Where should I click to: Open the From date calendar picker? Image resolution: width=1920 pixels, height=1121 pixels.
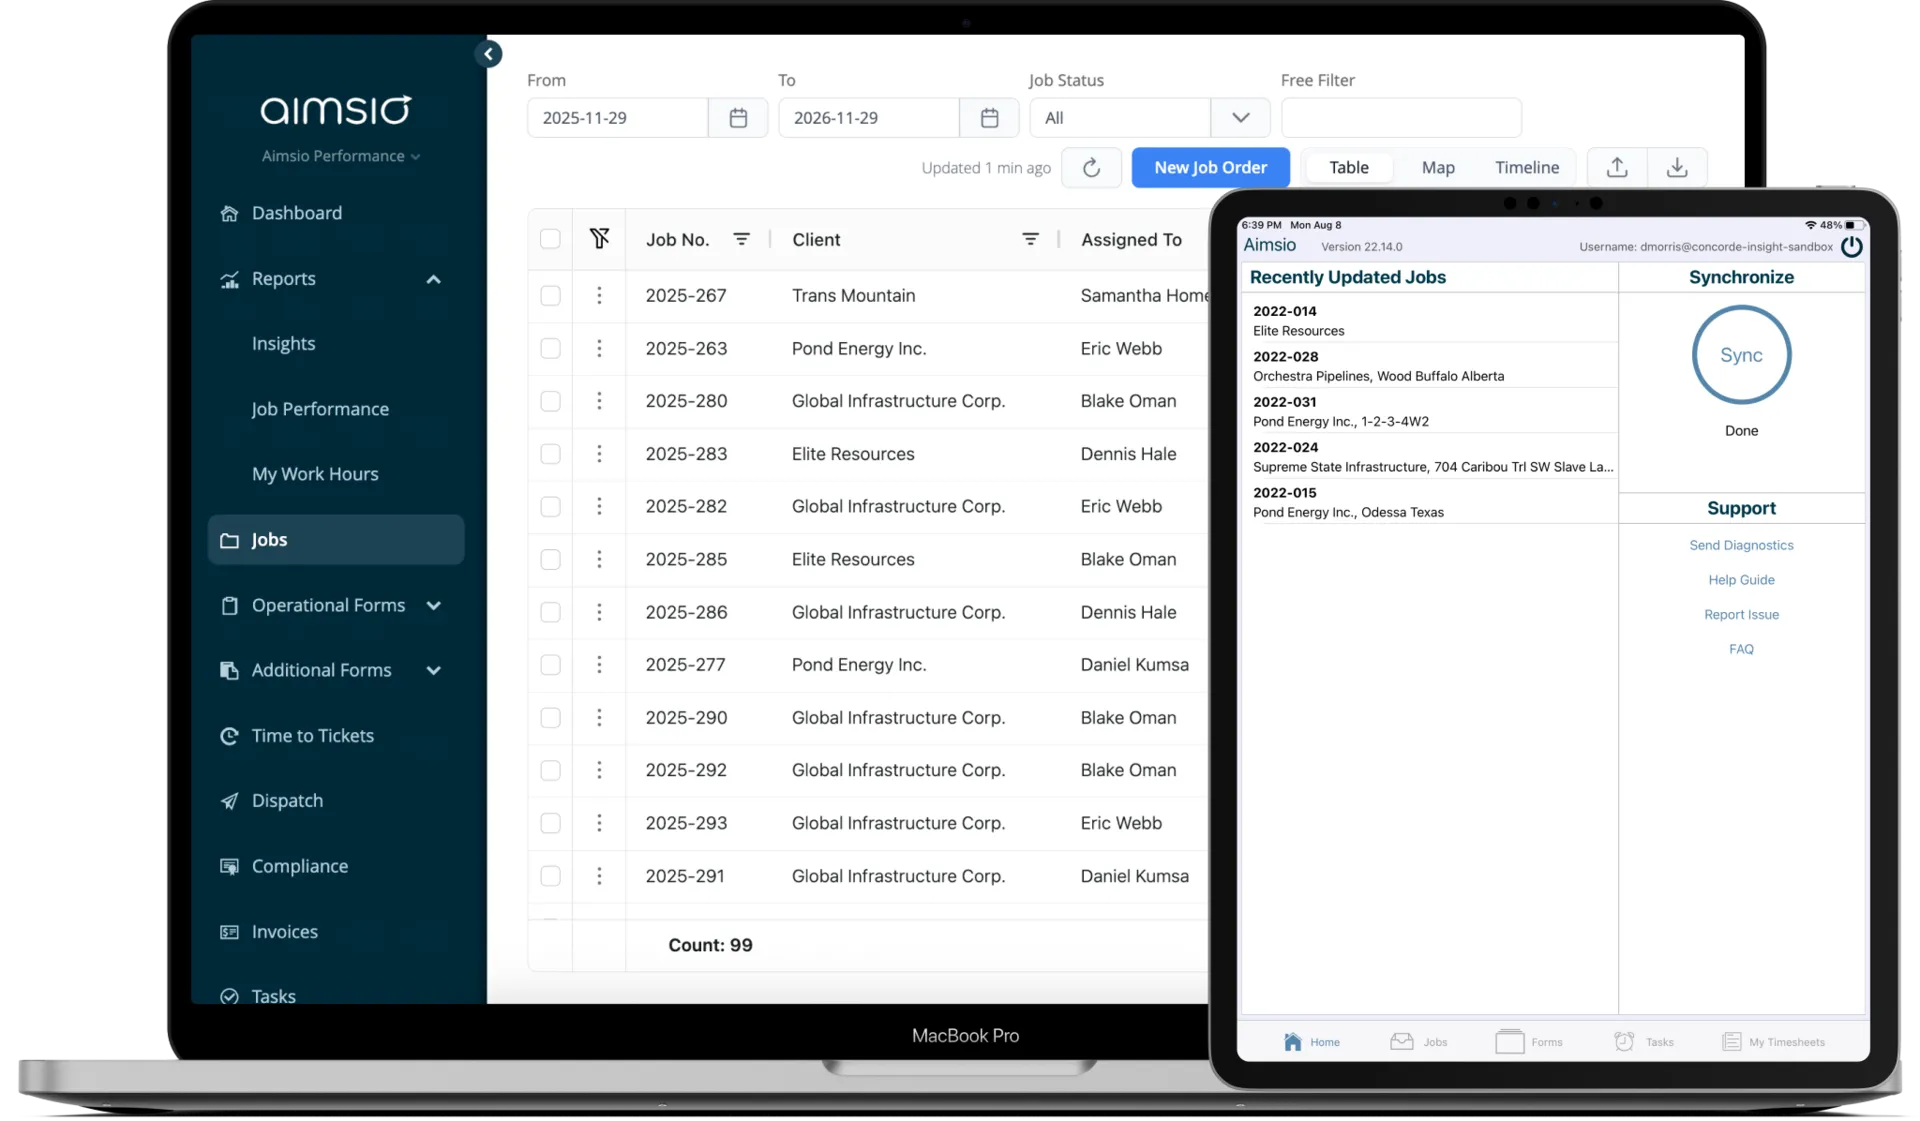[738, 118]
